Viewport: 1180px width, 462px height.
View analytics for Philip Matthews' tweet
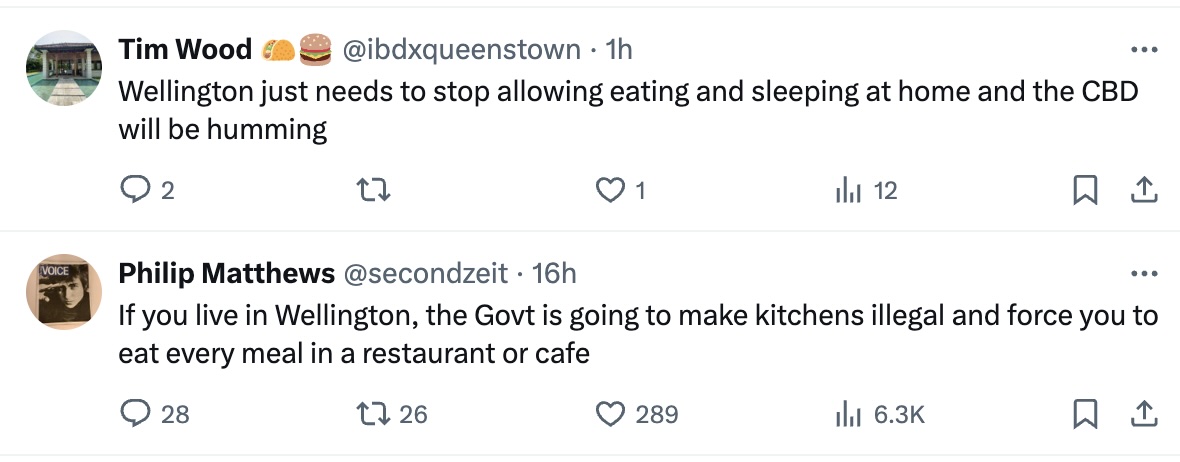[847, 414]
